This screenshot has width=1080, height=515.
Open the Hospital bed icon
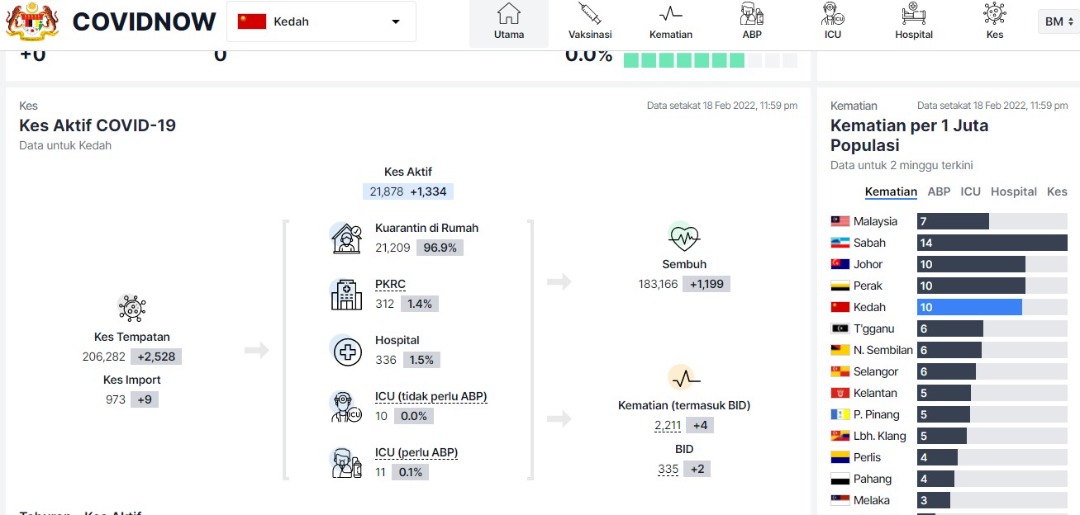coord(914,13)
